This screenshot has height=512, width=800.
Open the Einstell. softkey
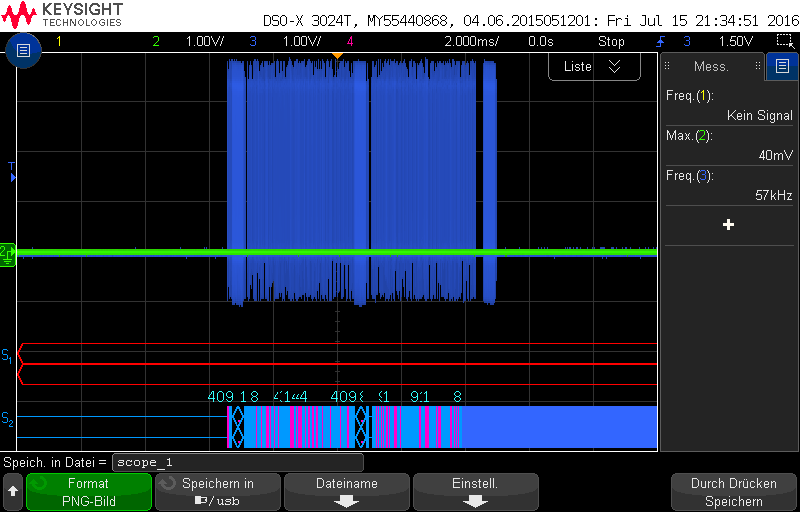pyautogui.click(x=476, y=491)
